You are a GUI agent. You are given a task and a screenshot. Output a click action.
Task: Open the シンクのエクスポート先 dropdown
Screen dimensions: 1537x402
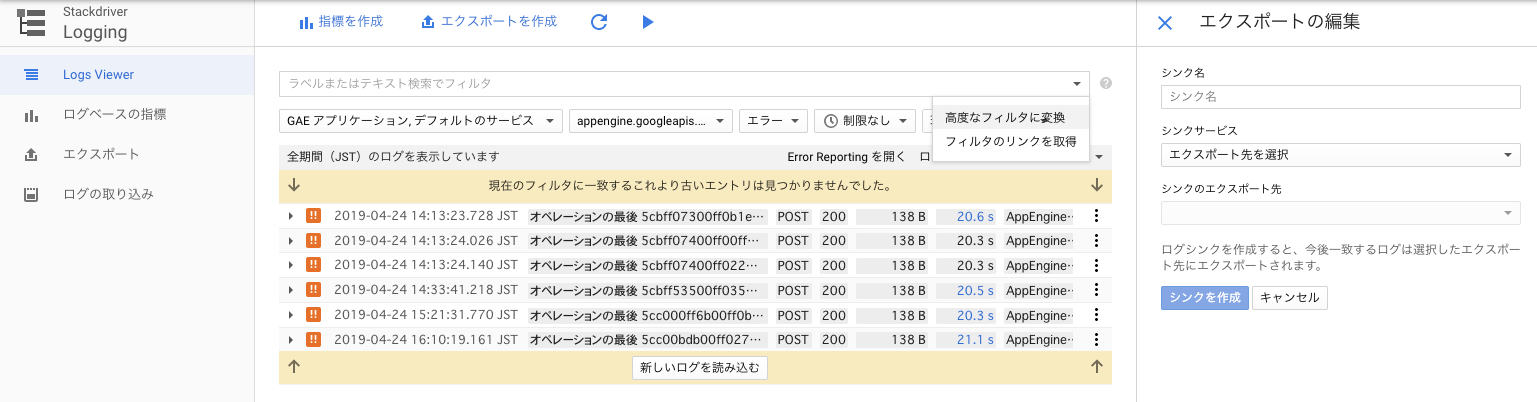pos(1341,214)
